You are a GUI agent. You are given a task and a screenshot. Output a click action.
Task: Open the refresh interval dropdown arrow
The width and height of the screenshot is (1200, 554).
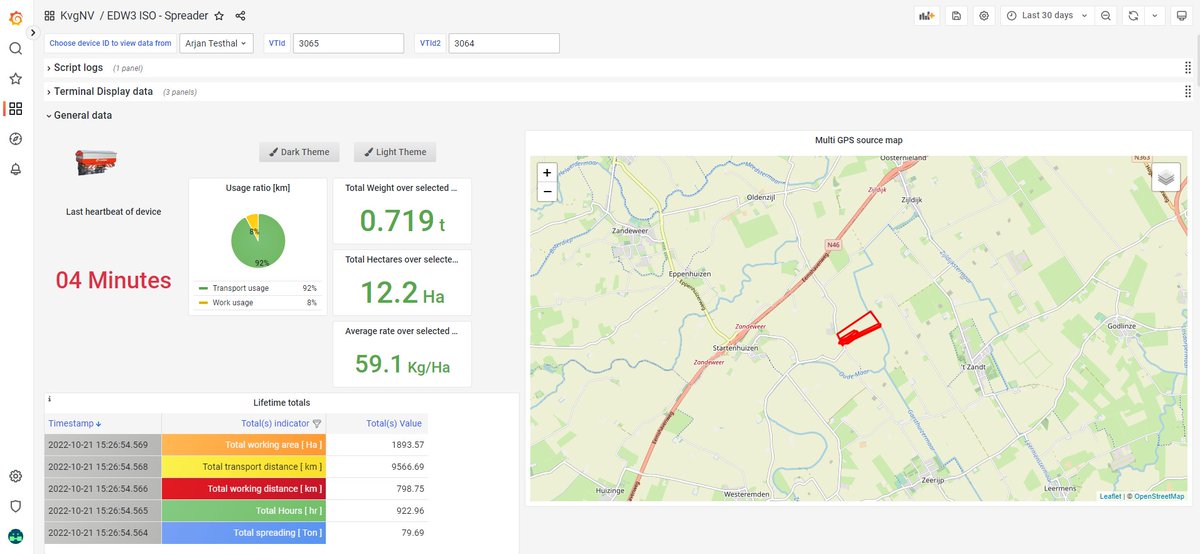(x=1155, y=16)
